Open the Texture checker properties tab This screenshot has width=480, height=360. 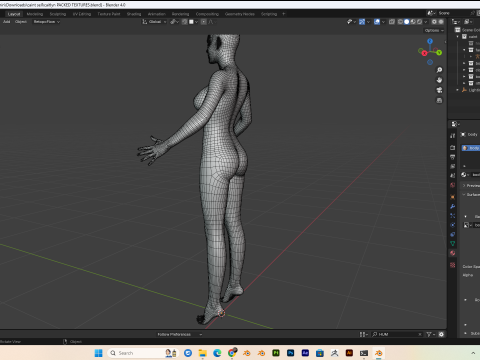coord(453,265)
